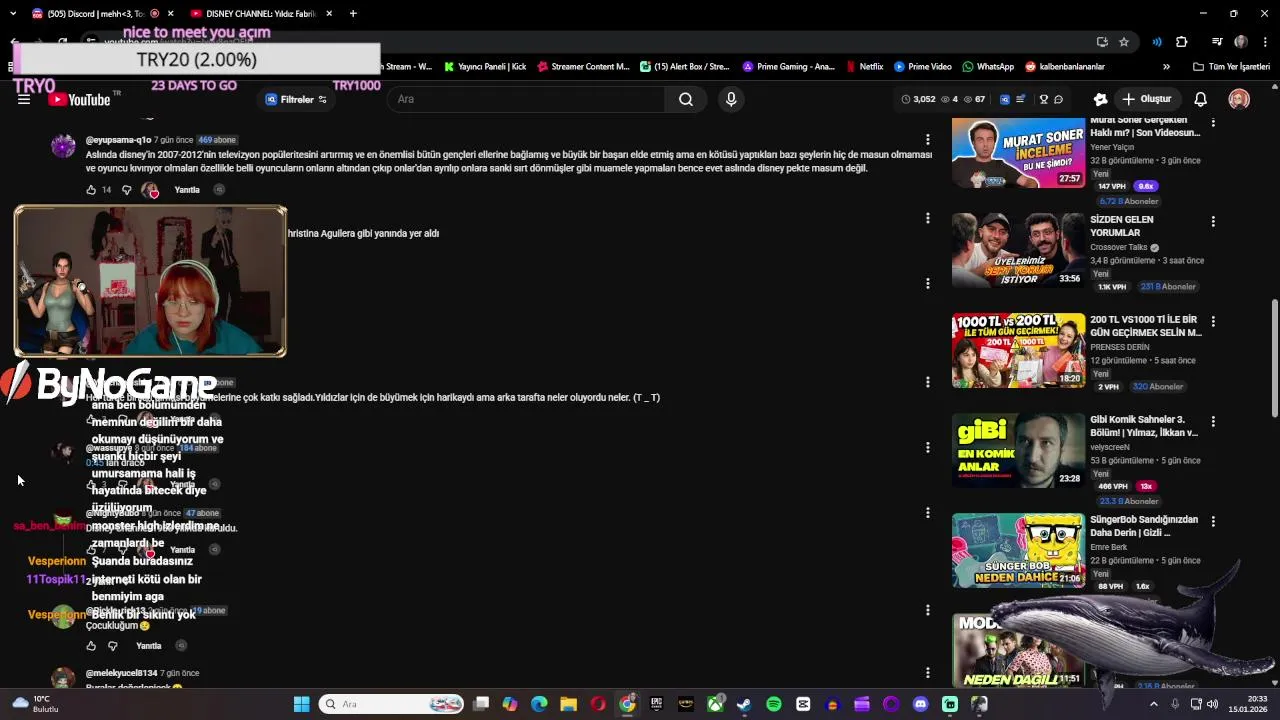Open the kalbenbanlananlar bookmark
The height and width of the screenshot is (720, 1280).
1065,67
